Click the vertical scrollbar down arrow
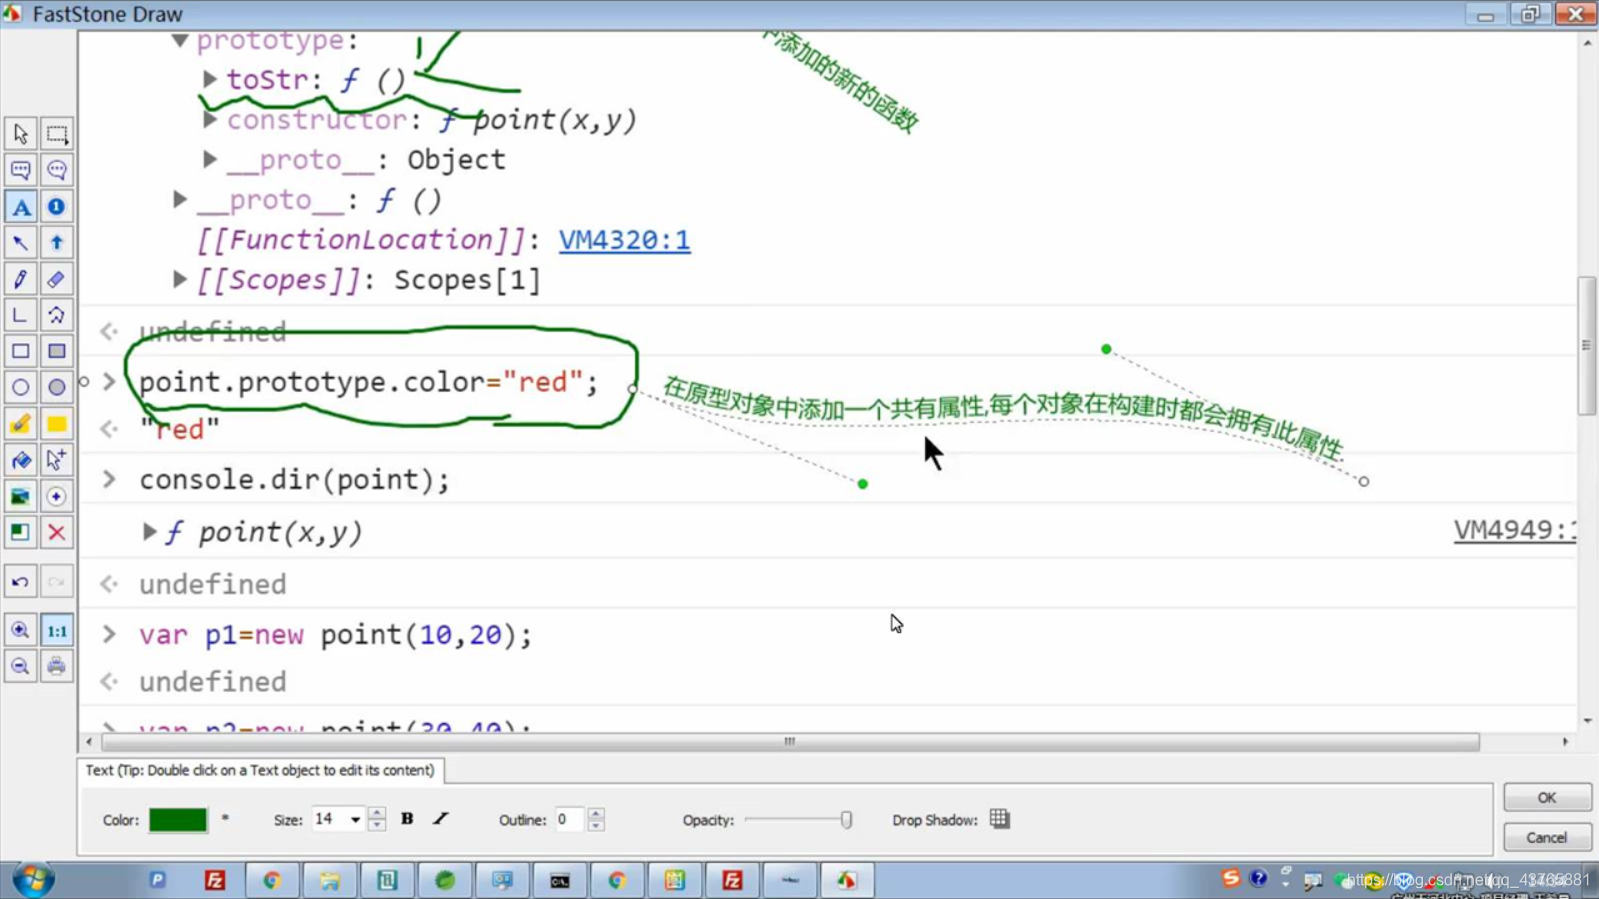The height and width of the screenshot is (899, 1599). point(1588,721)
